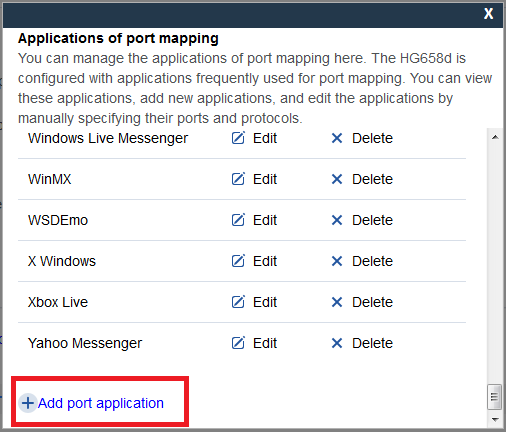The image size is (506, 432).
Task: Choose Delete for WSDEmo
Action: (x=372, y=220)
